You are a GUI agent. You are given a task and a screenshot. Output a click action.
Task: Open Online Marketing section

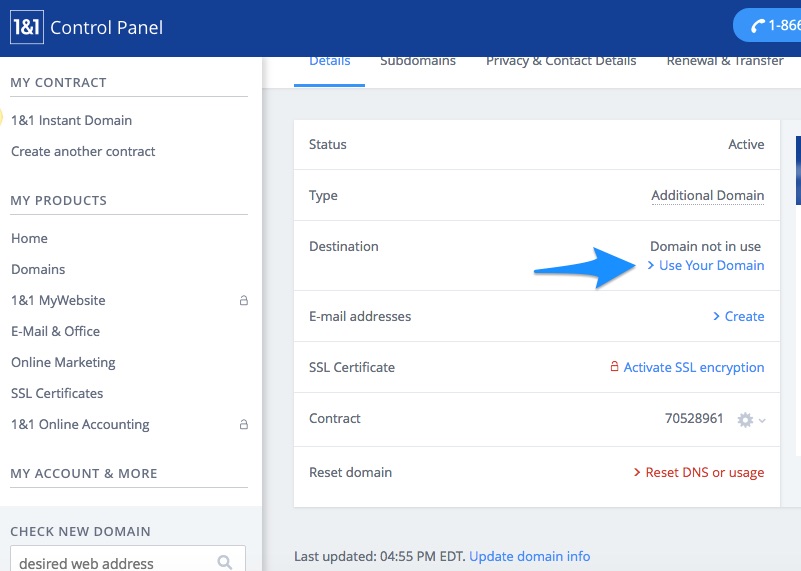click(63, 363)
